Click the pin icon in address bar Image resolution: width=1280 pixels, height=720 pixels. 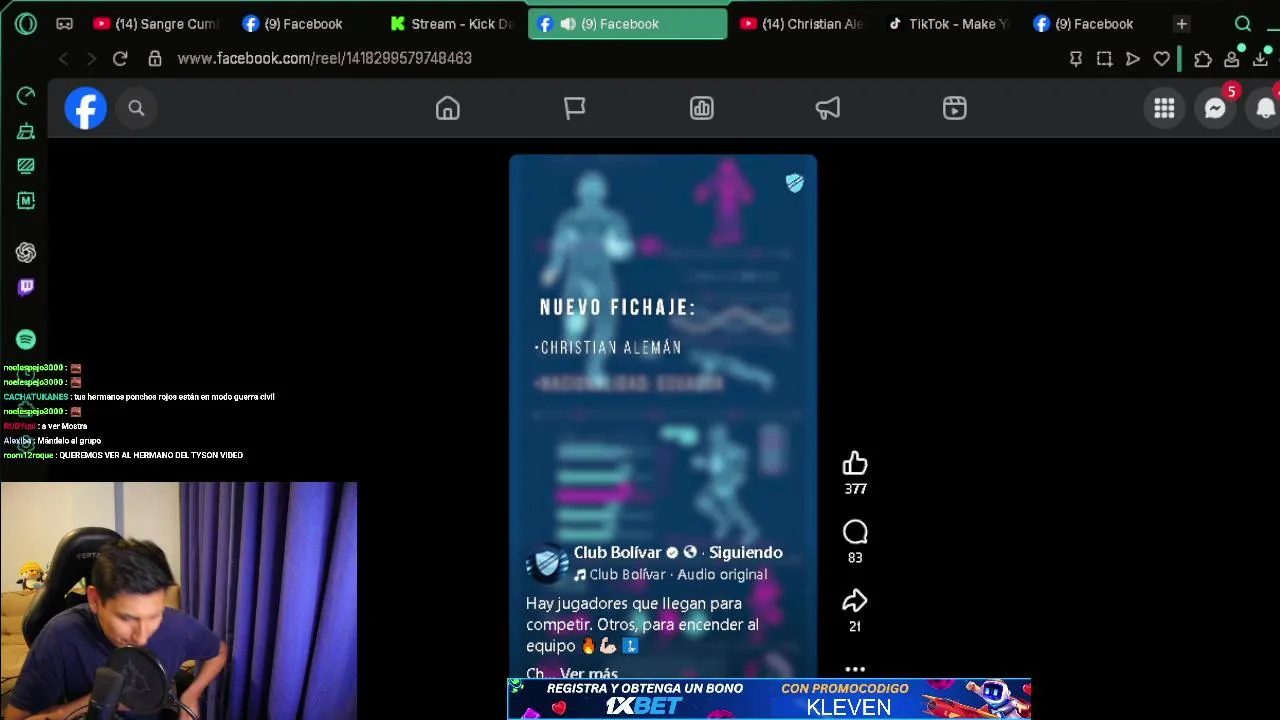click(1076, 59)
